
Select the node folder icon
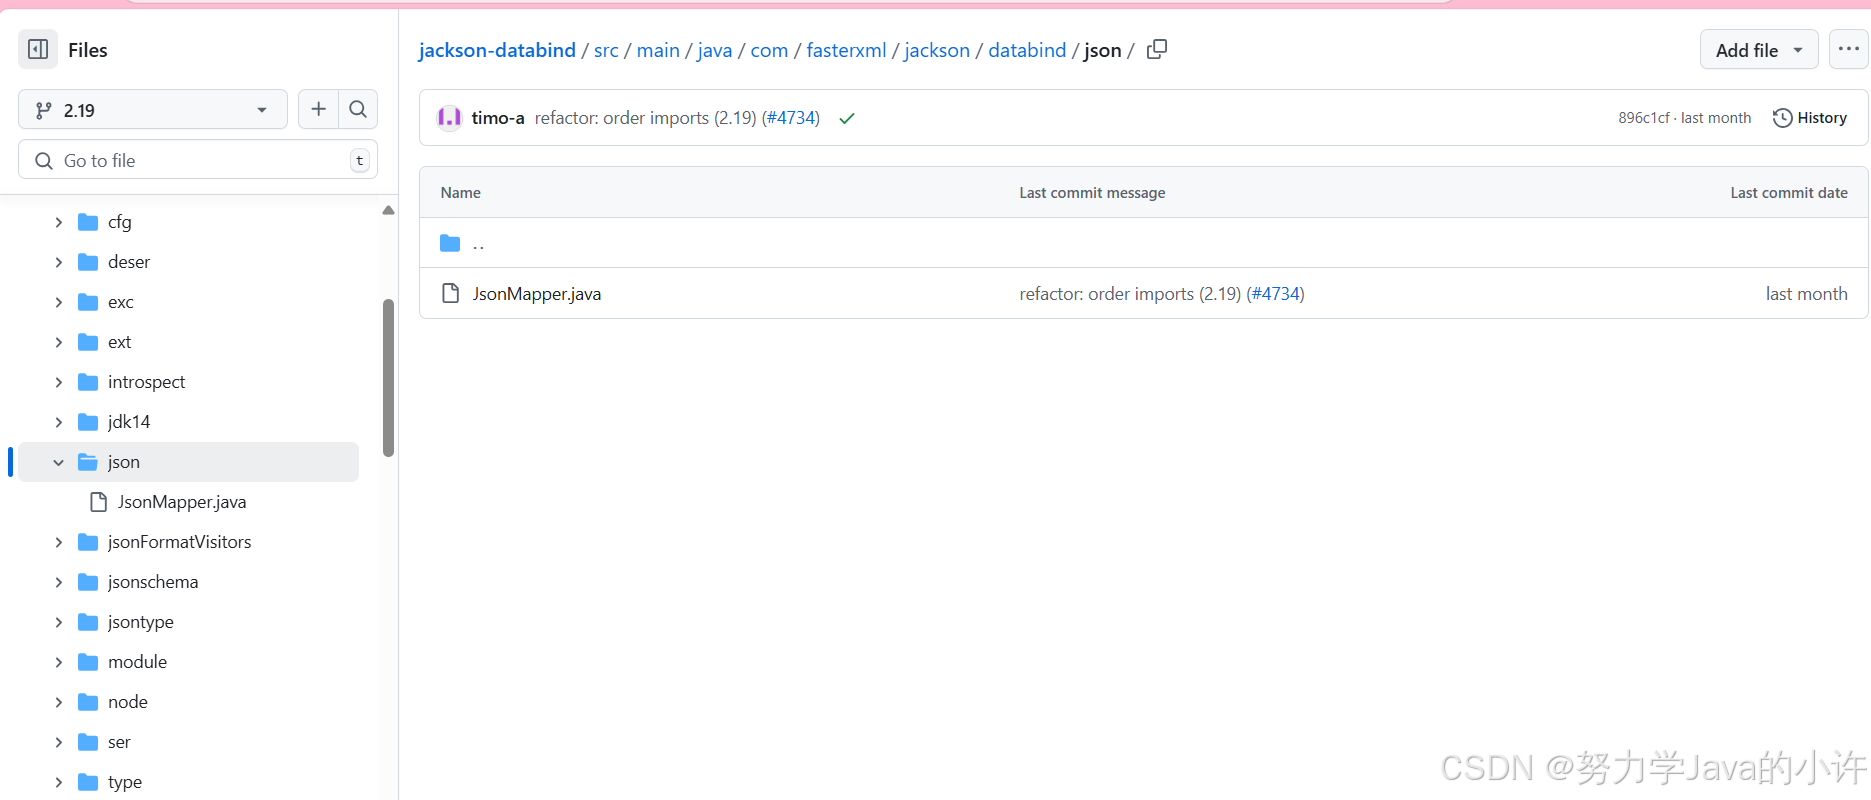[88, 702]
